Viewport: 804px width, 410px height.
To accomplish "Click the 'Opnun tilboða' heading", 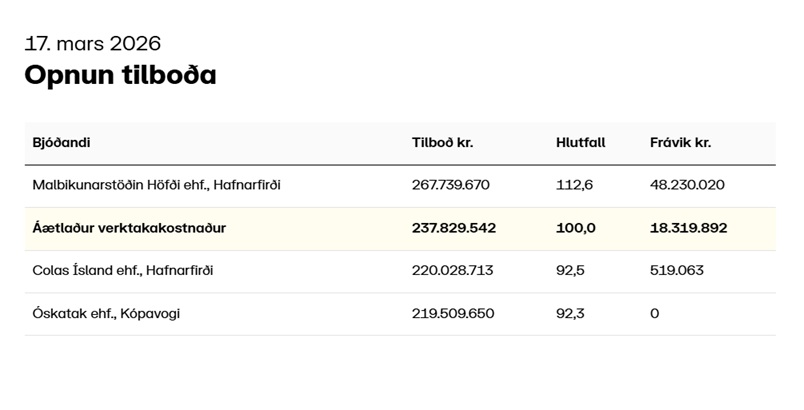I will (x=120, y=75).
